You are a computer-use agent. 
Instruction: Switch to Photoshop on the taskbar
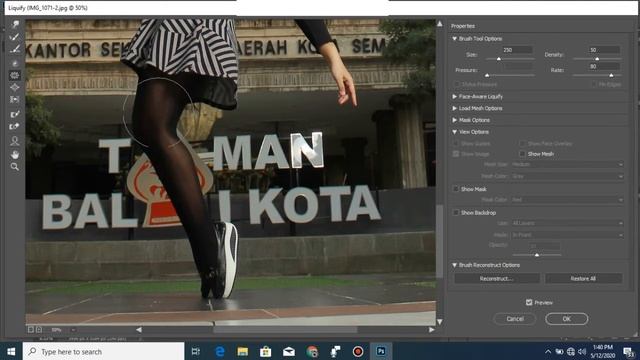point(381,351)
